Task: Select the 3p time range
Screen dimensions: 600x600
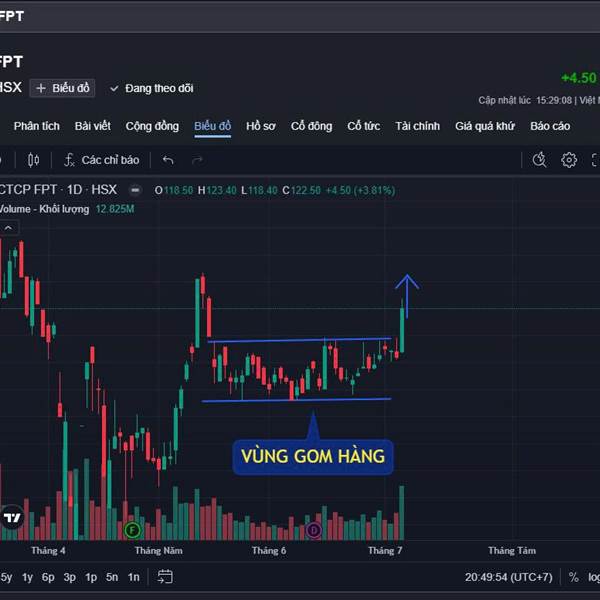Action: (x=69, y=577)
